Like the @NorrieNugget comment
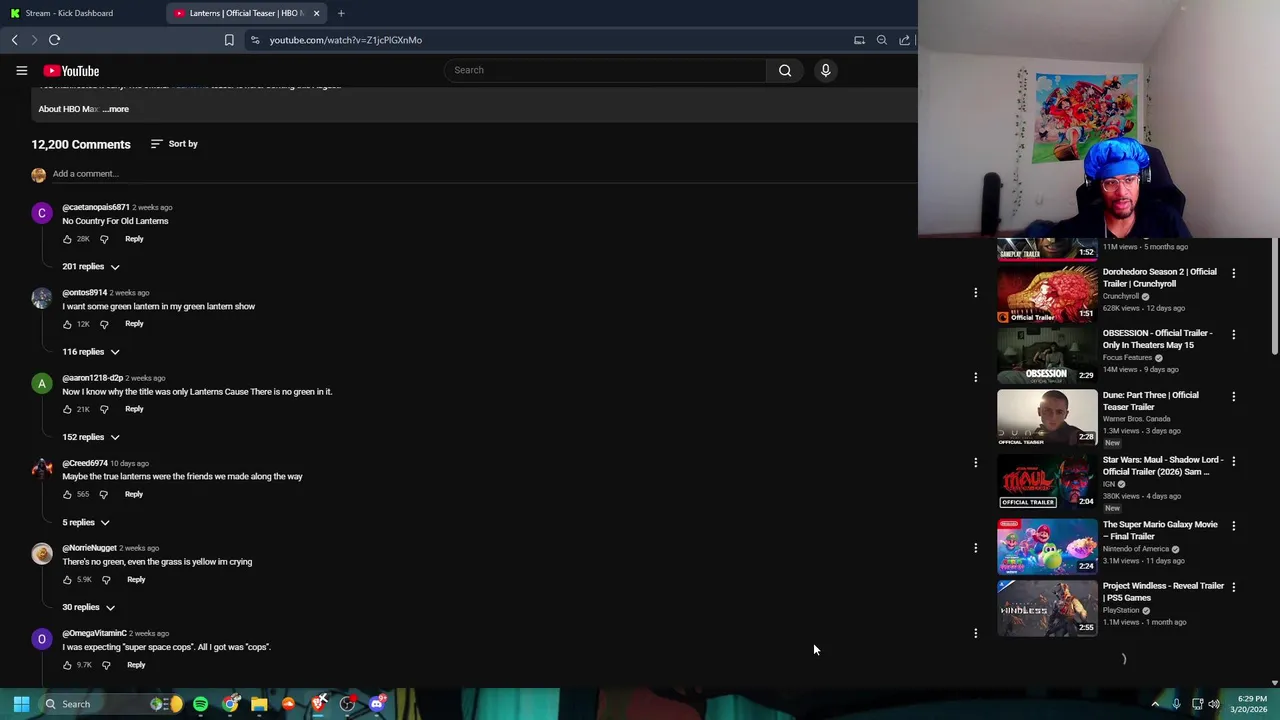This screenshot has width=1280, height=720. point(67,579)
